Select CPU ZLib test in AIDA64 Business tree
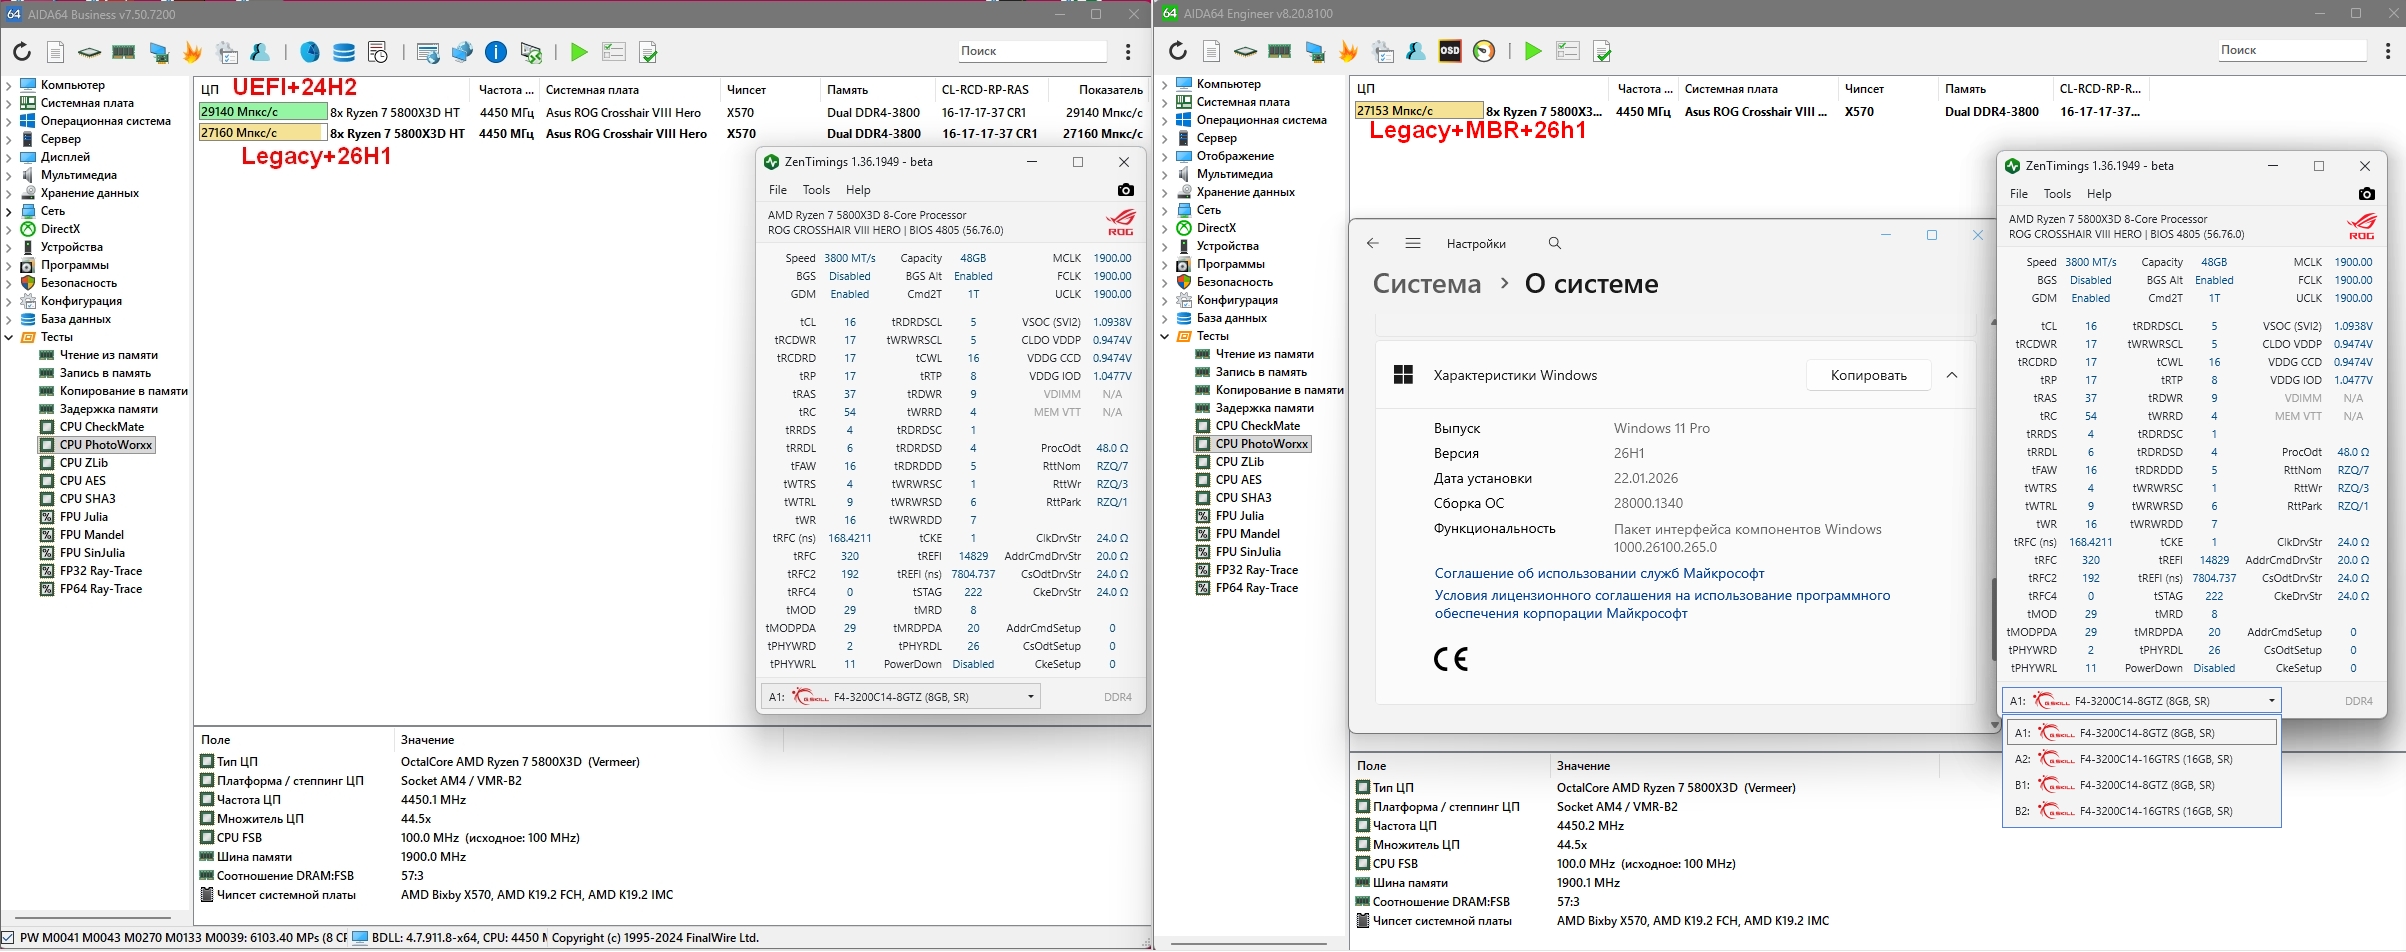The image size is (2406, 952). 84,463
